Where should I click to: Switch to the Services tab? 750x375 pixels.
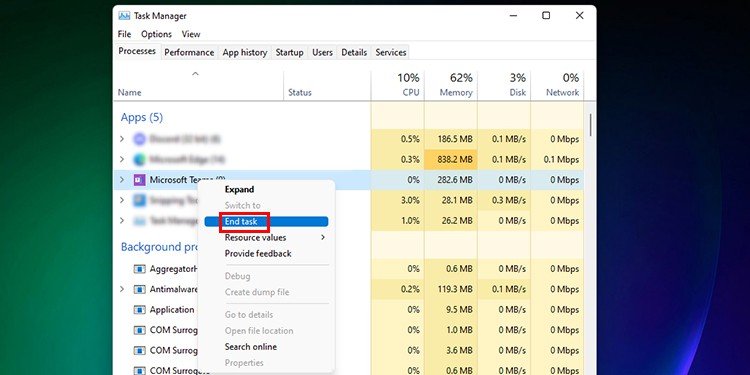pos(391,53)
